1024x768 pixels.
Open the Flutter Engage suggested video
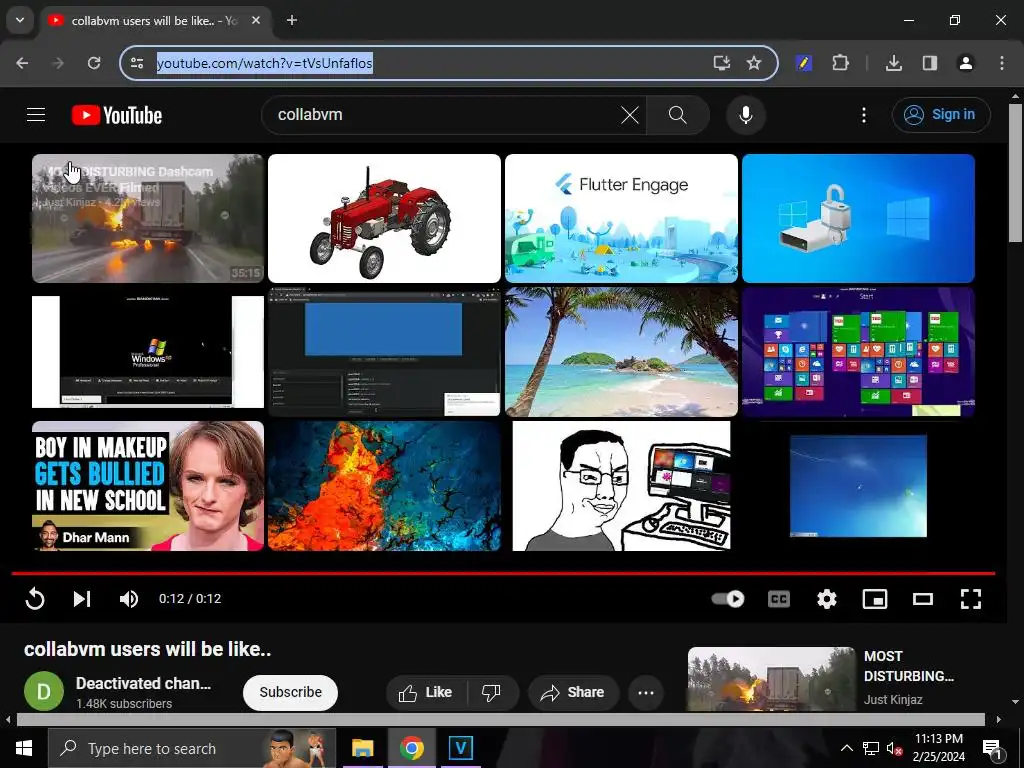pyautogui.click(x=621, y=218)
